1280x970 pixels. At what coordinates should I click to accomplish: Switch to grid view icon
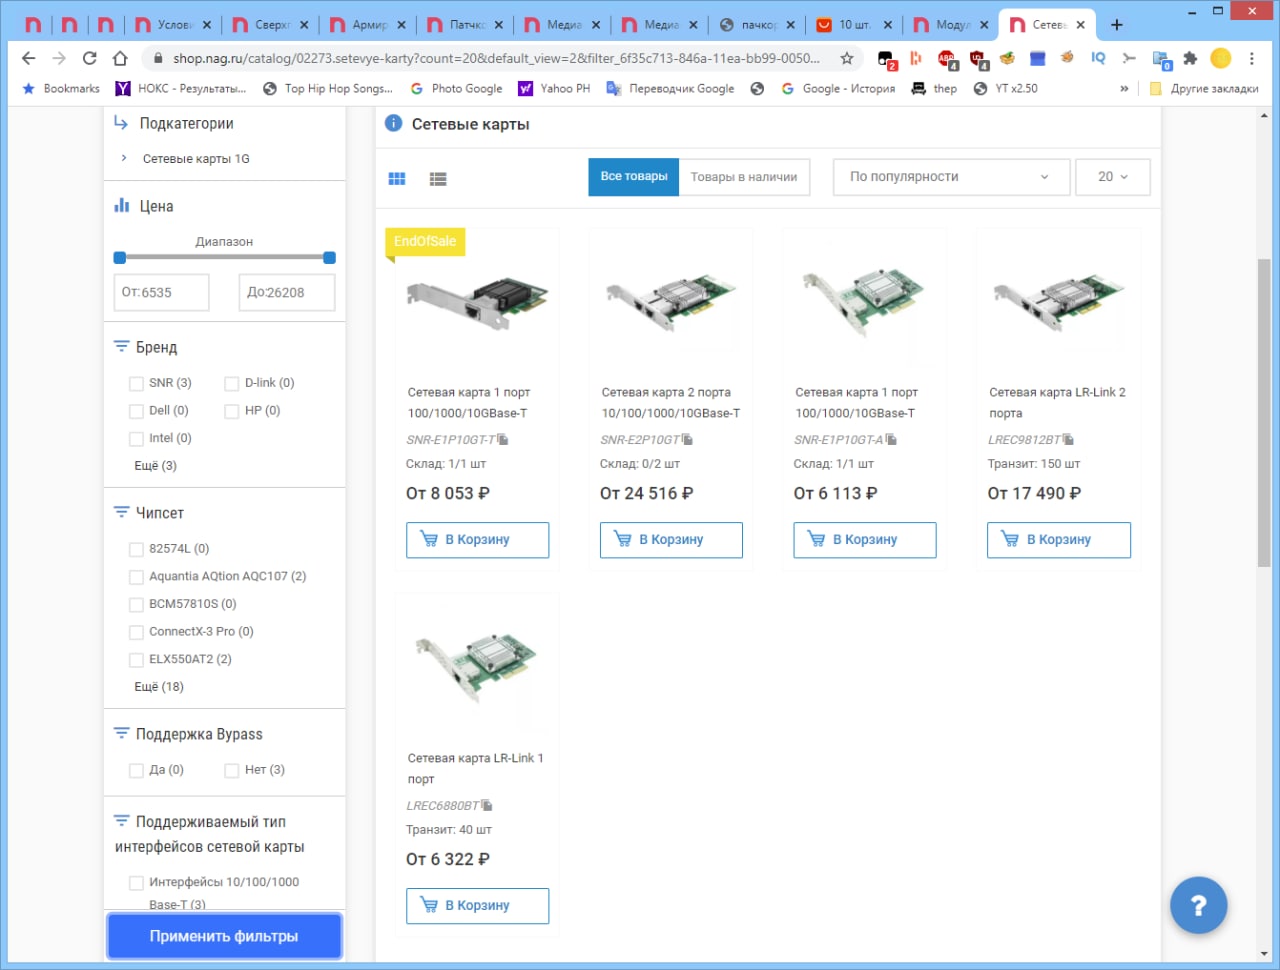[397, 178]
